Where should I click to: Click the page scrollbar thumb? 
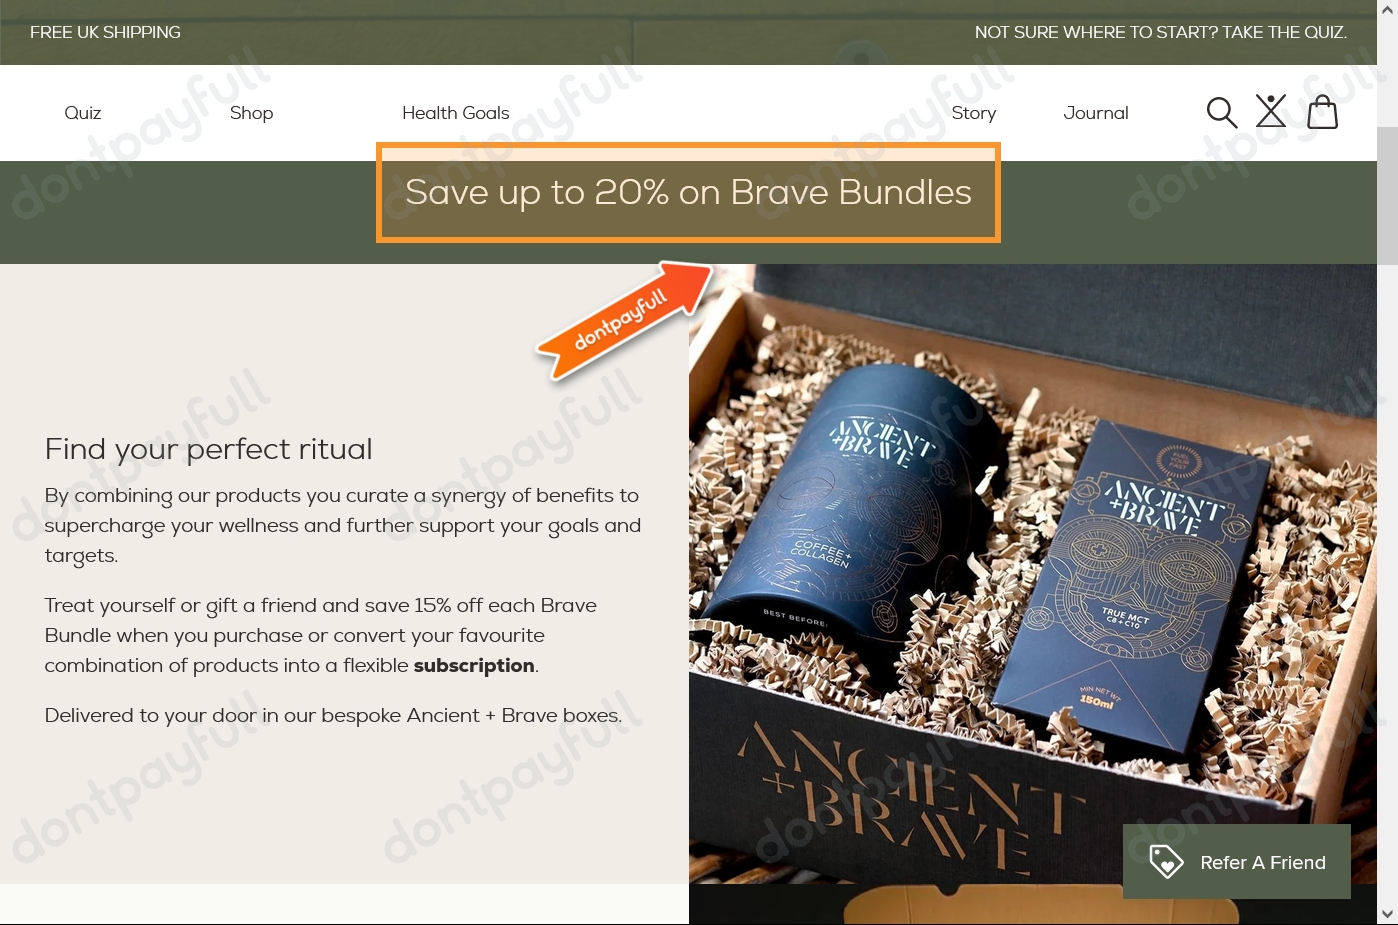point(1387,195)
